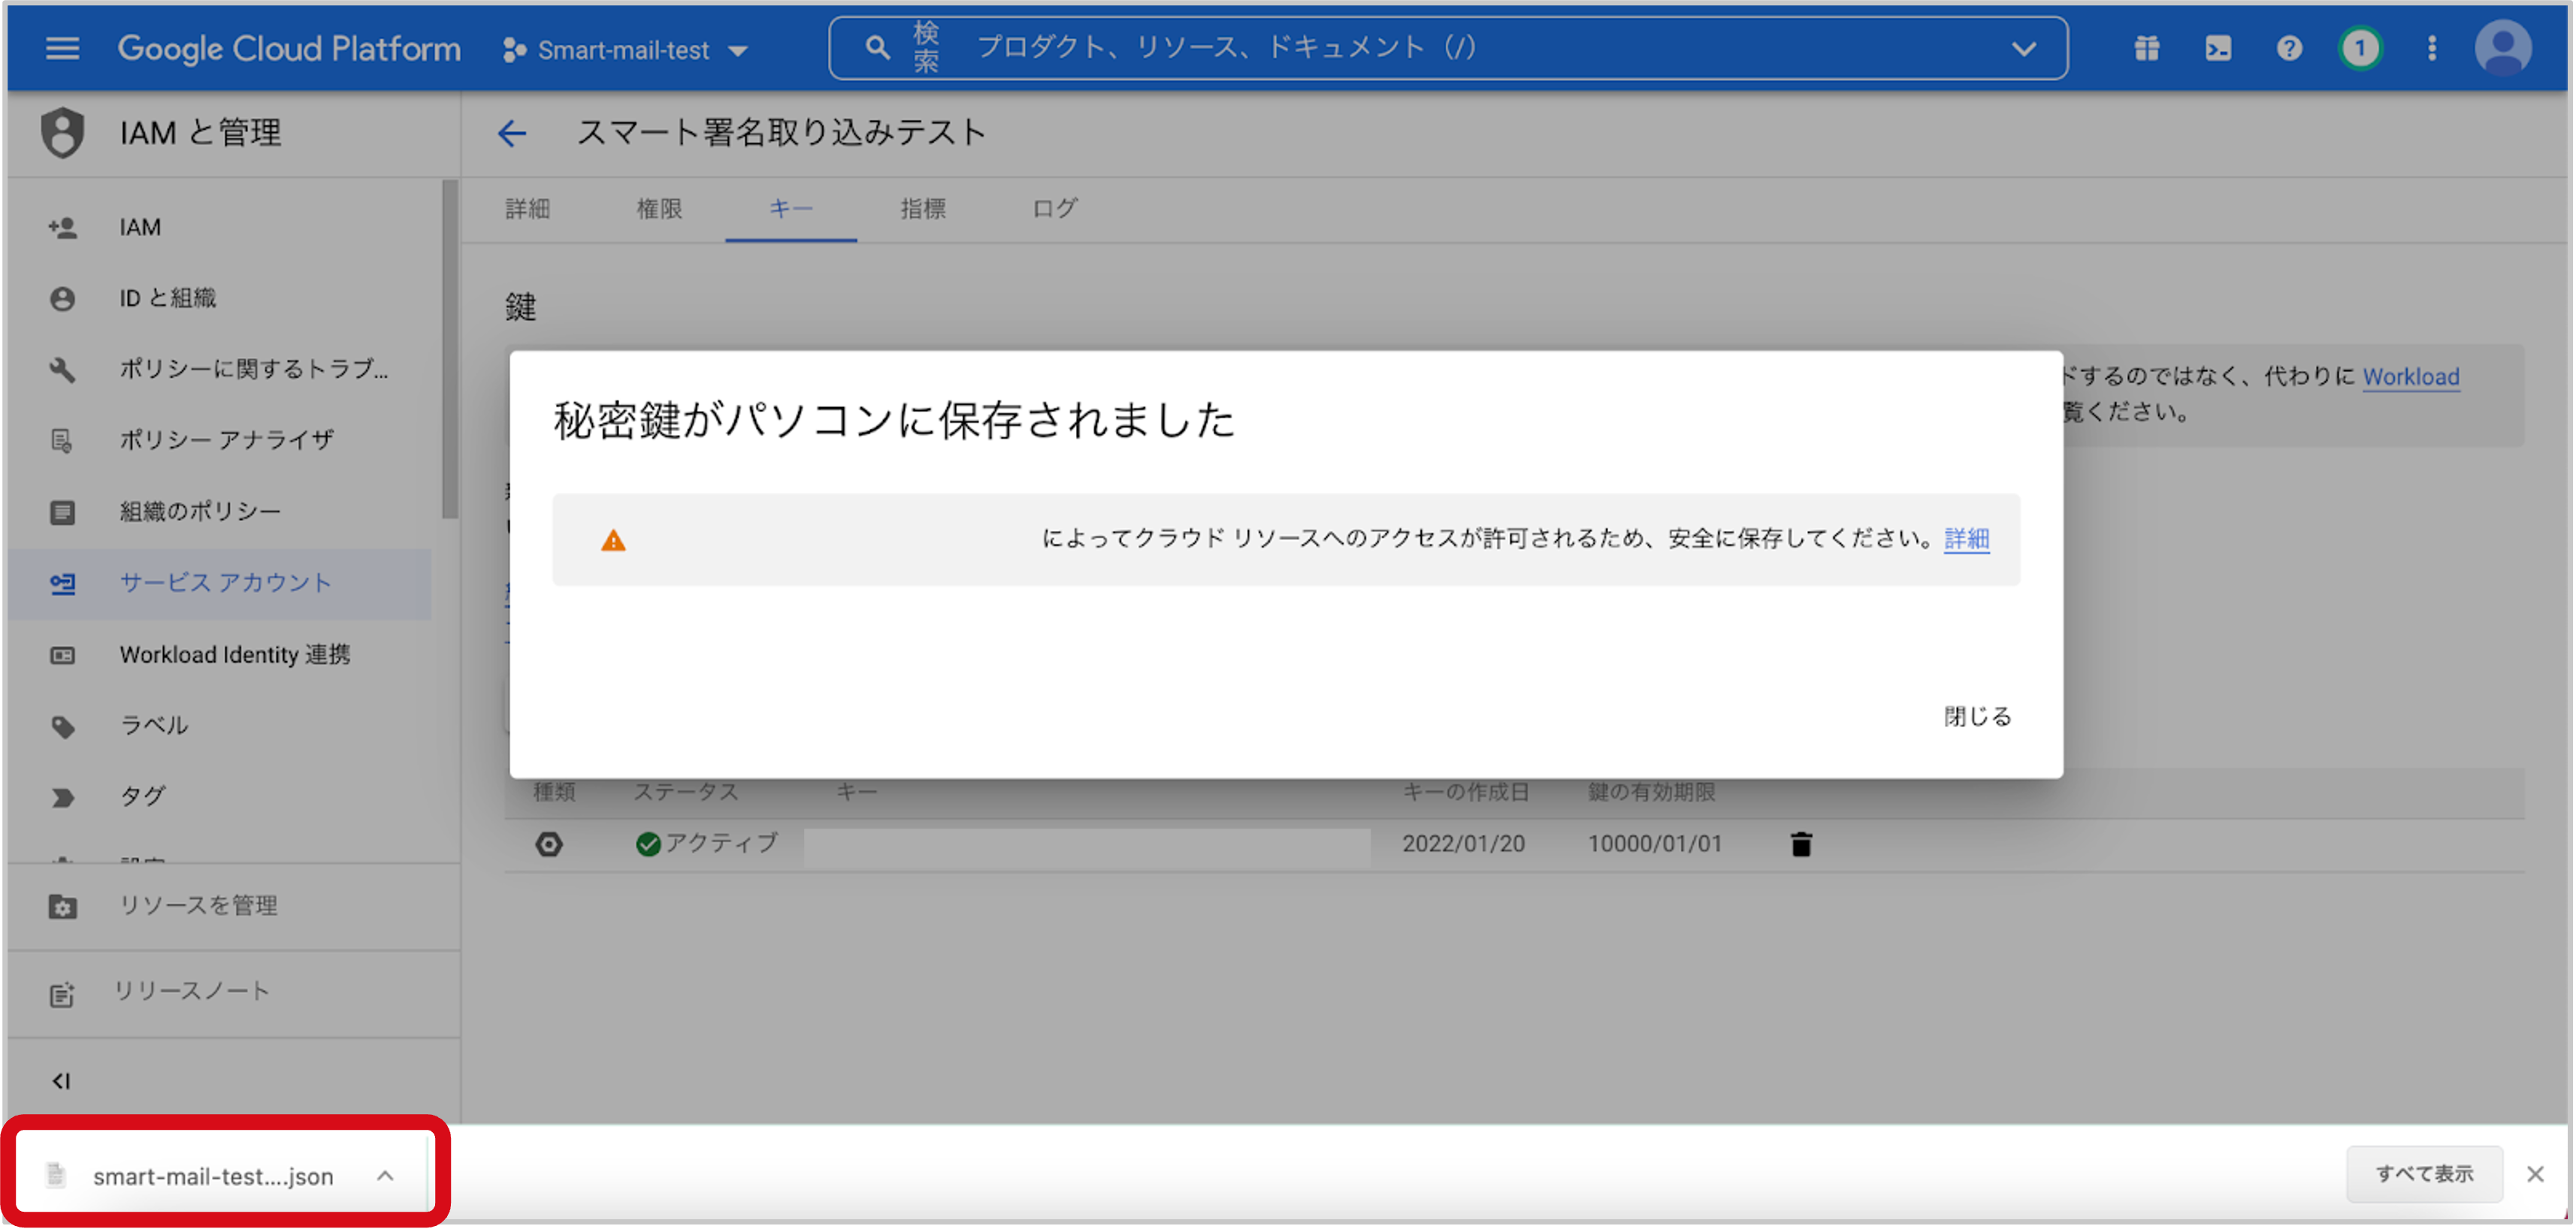Open Workload Identity 連携 sidebar item
The width and height of the screenshot is (2576, 1229).
coord(220,655)
